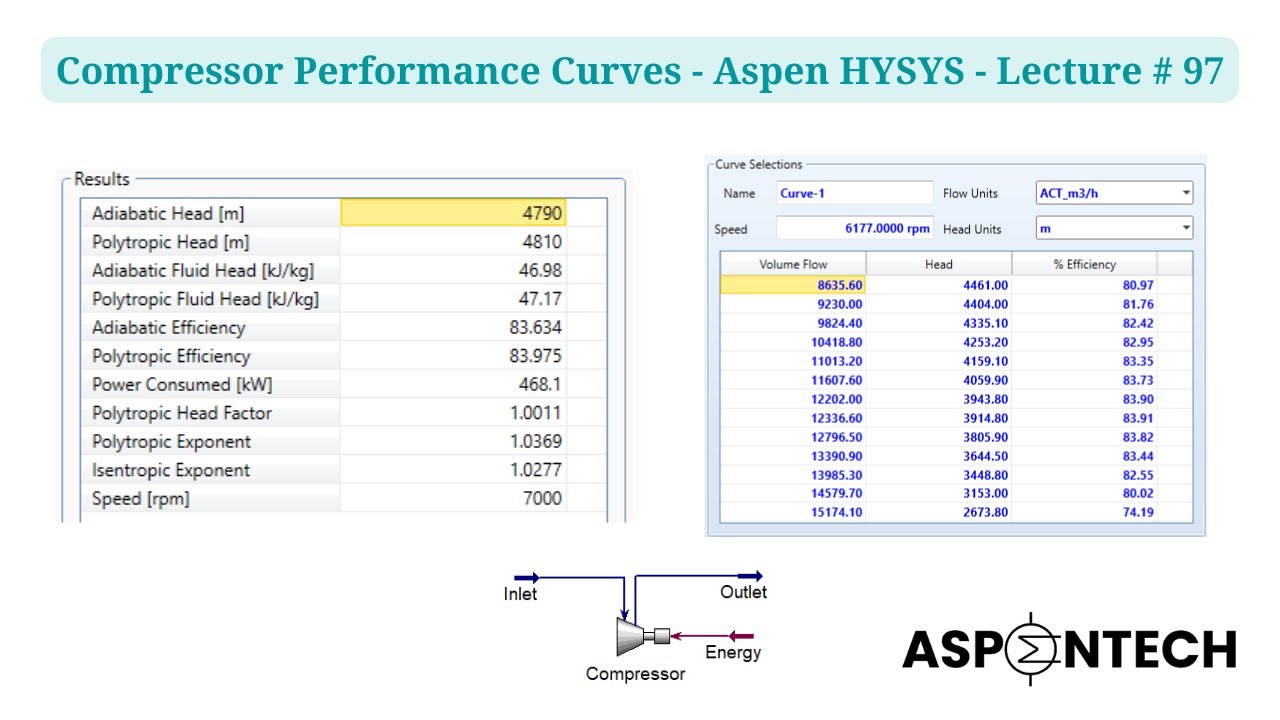Click the Compressor icon in the flowsheet
The height and width of the screenshot is (720, 1280).
(642, 636)
